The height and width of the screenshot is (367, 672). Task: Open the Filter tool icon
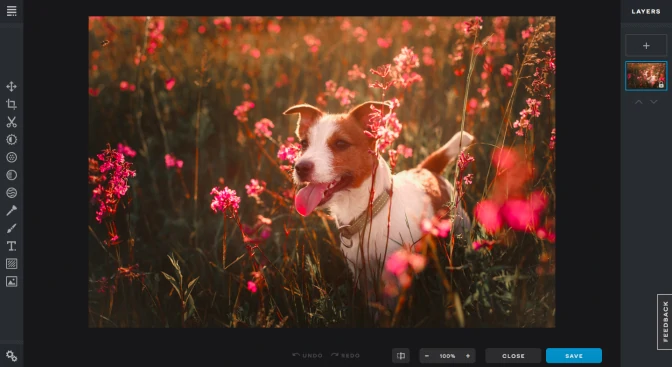12,157
